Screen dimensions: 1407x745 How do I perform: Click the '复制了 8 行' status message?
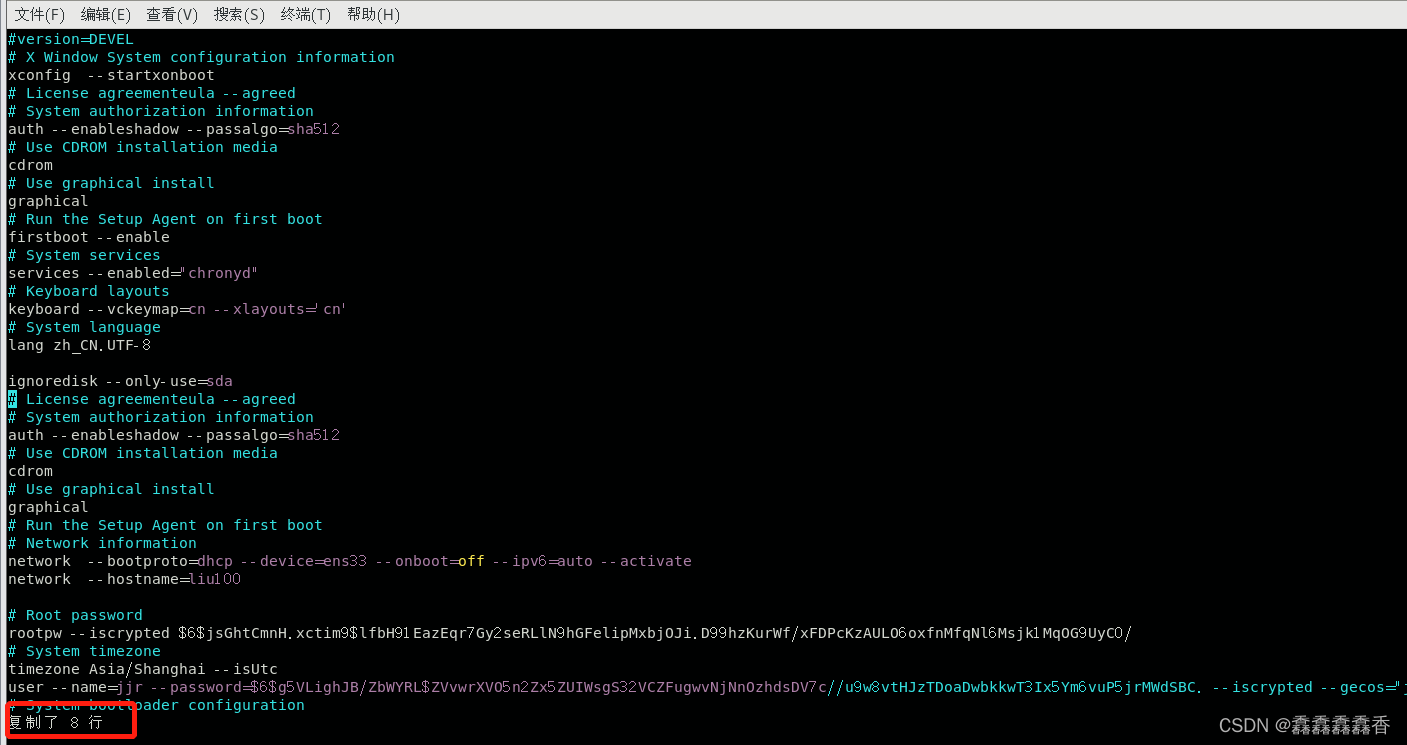point(55,722)
